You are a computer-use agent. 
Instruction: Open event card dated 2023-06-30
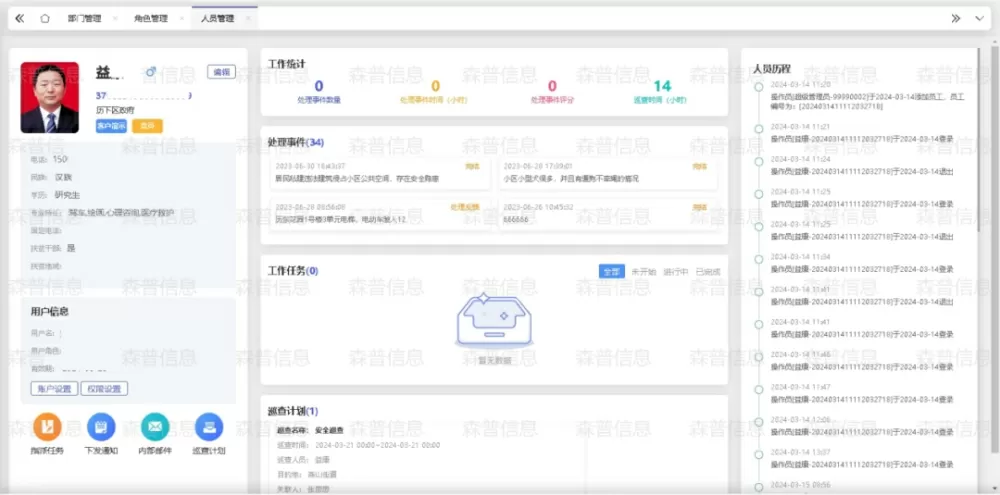point(381,174)
